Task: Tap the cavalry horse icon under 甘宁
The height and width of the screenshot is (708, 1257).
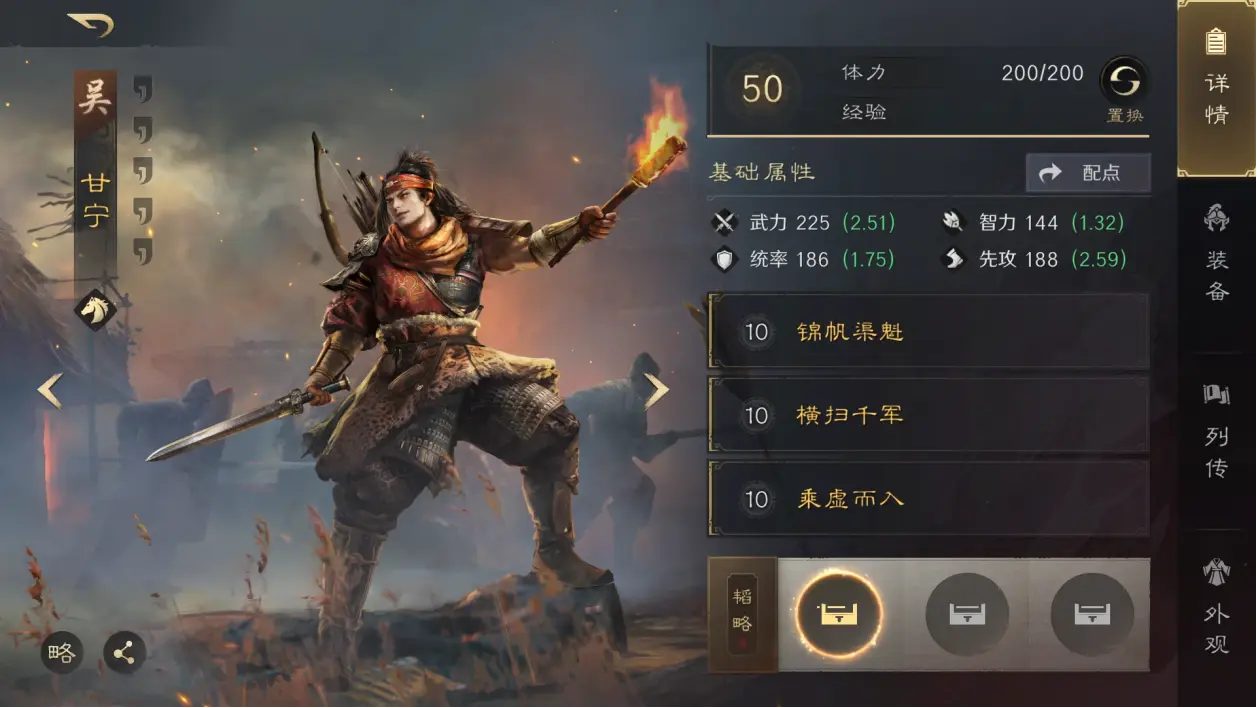Action: [x=96, y=309]
